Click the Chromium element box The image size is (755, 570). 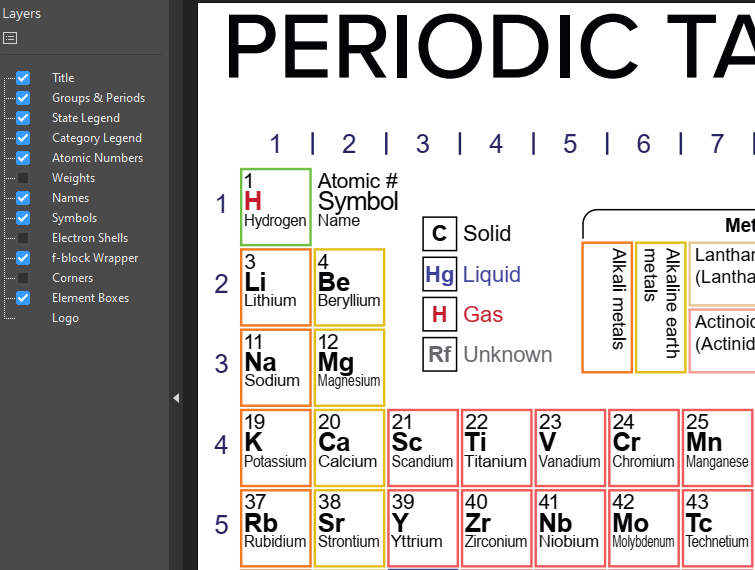point(644,448)
